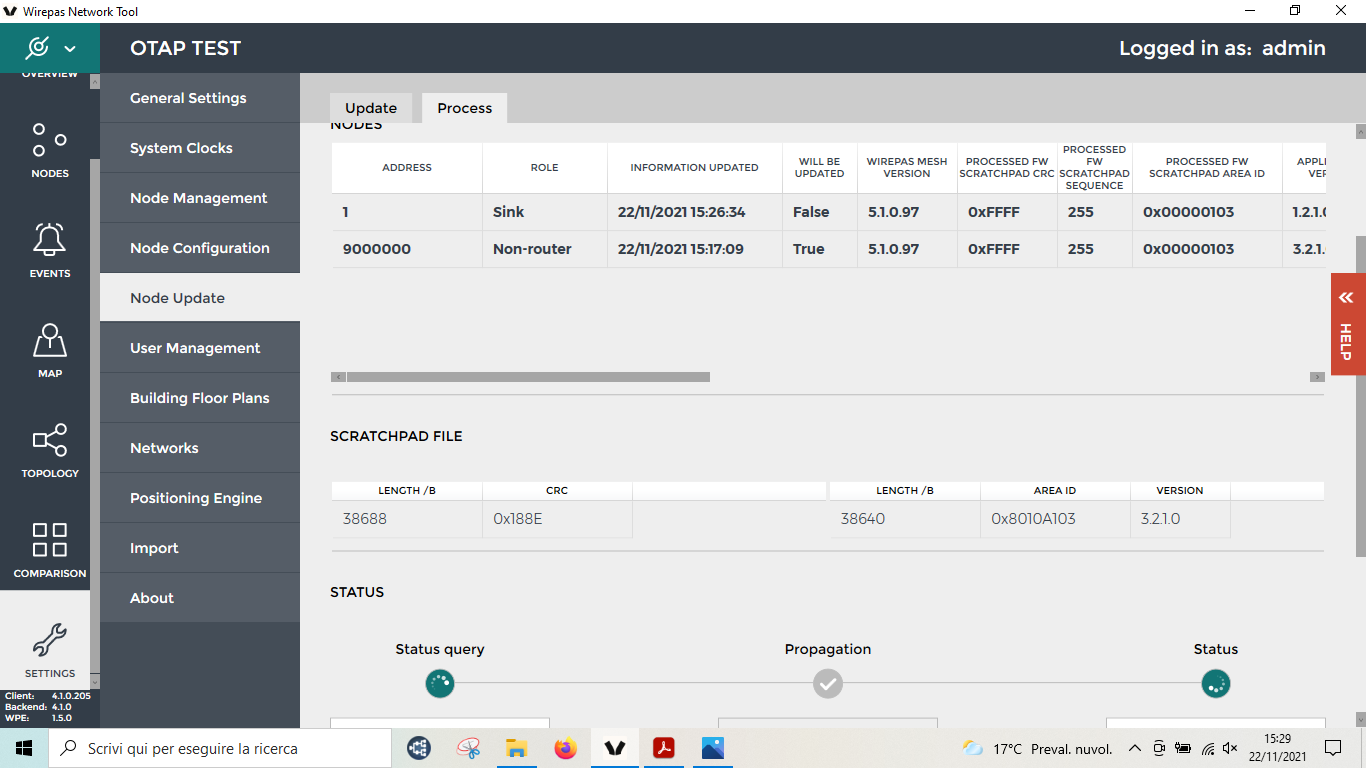The height and width of the screenshot is (768, 1366).
Task: Expand the Wirepas logo dropdown chevron
Action: click(70, 48)
